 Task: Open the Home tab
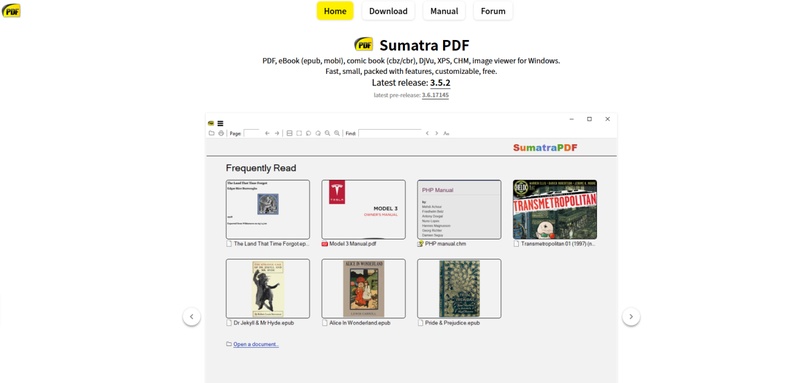point(335,11)
